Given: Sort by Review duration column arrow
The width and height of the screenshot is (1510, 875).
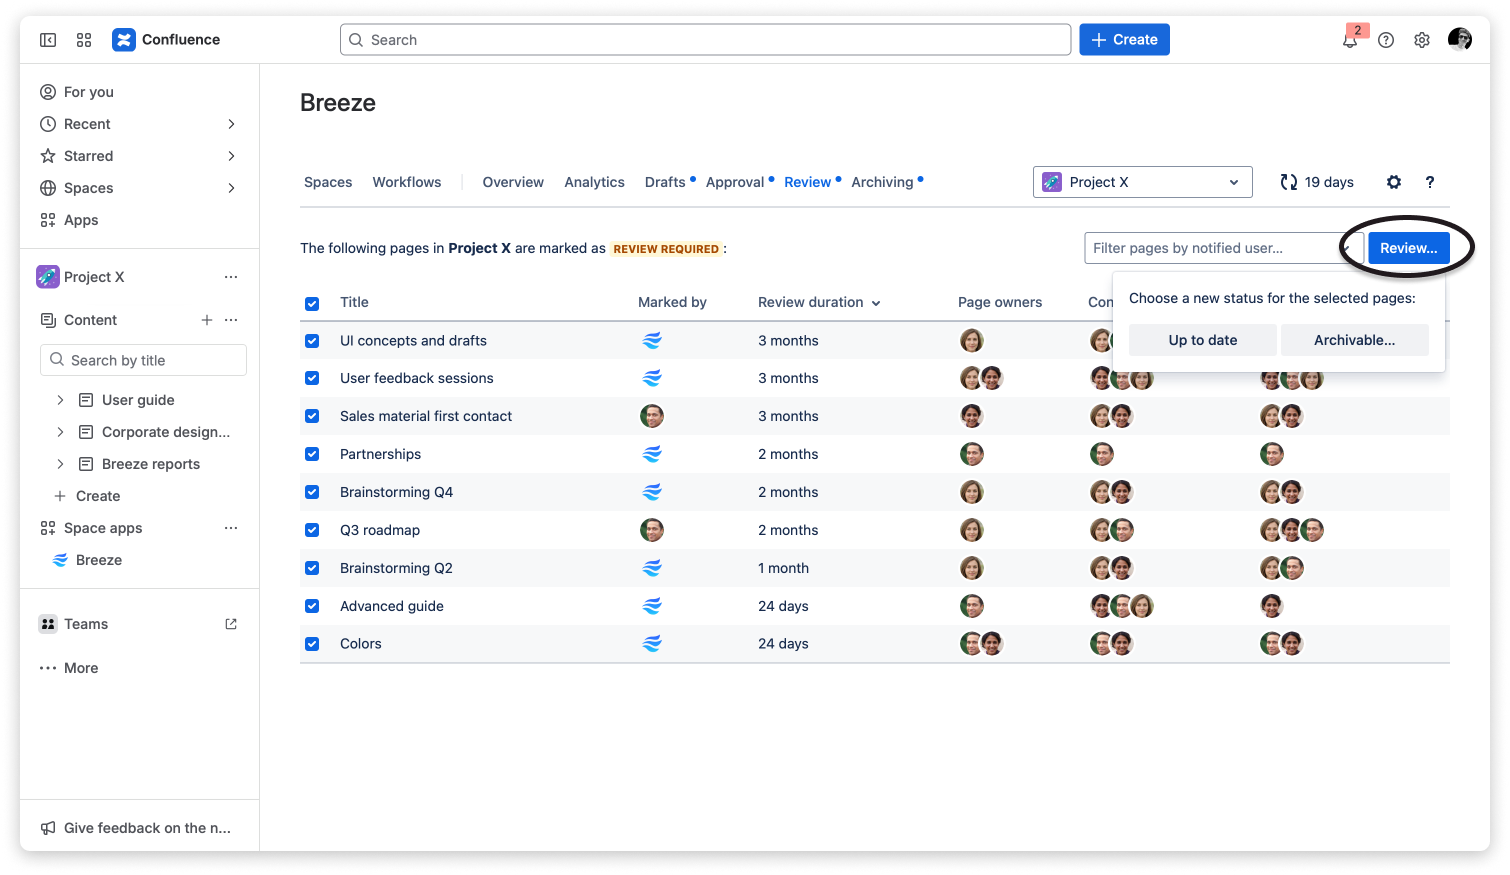Looking at the screenshot, I should click(876, 303).
